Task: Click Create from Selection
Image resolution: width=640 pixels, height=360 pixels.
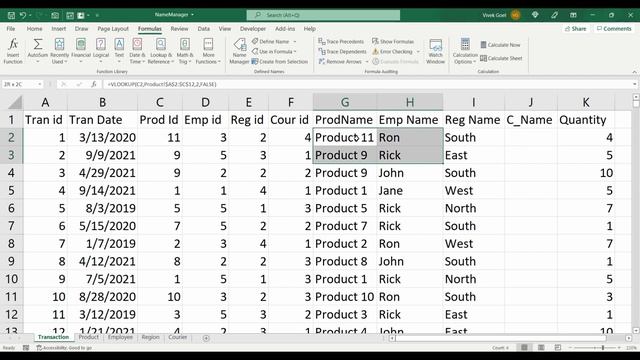Action: click(x=280, y=62)
